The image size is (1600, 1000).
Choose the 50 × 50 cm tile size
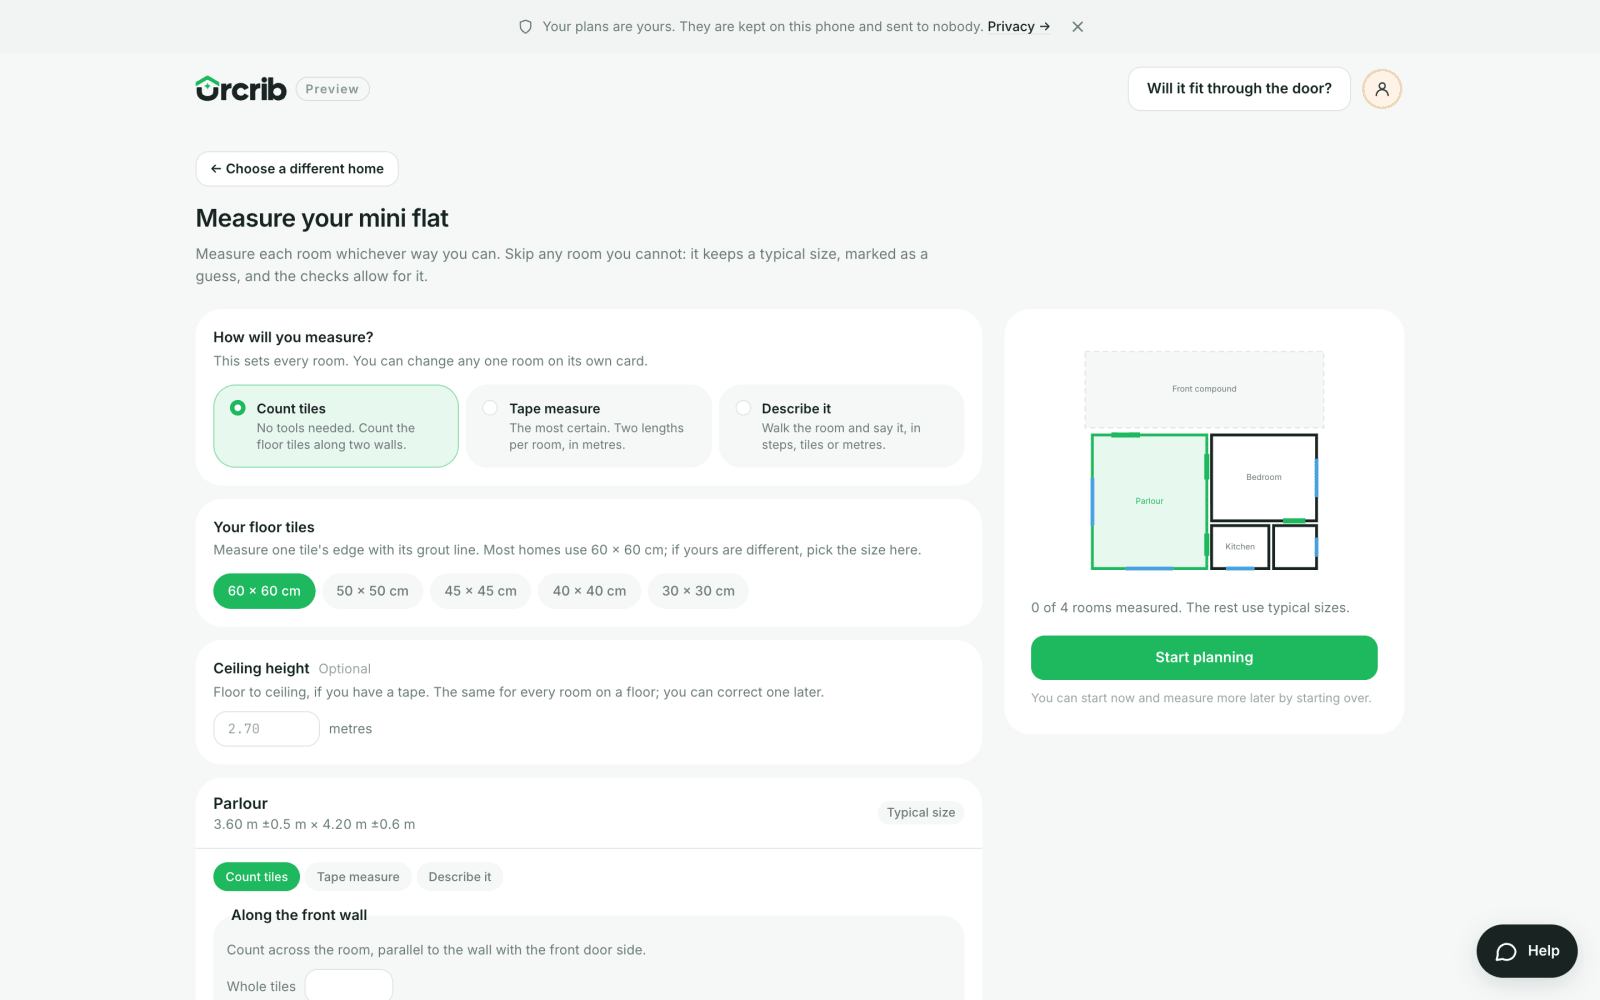[x=372, y=591]
